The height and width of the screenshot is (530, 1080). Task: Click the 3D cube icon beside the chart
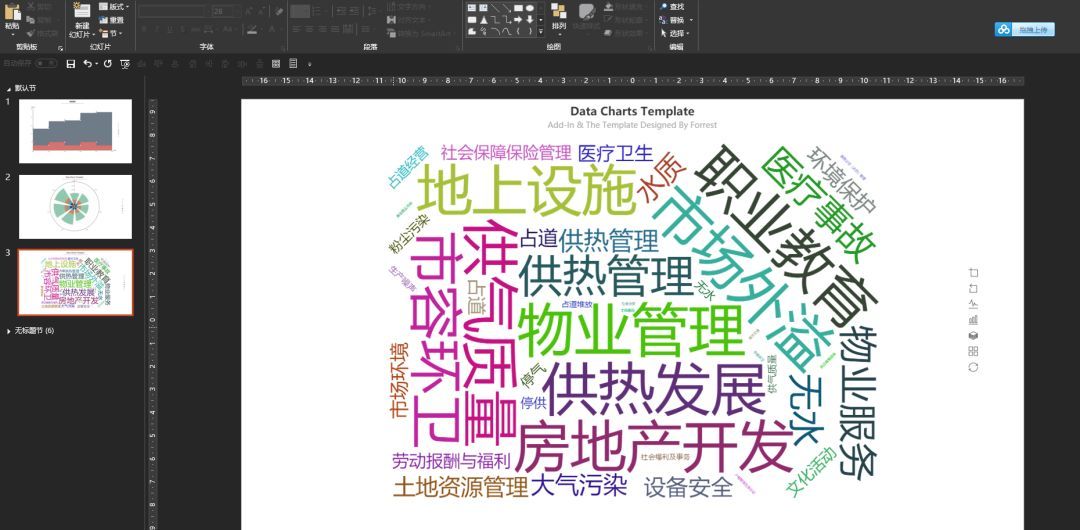click(973, 336)
